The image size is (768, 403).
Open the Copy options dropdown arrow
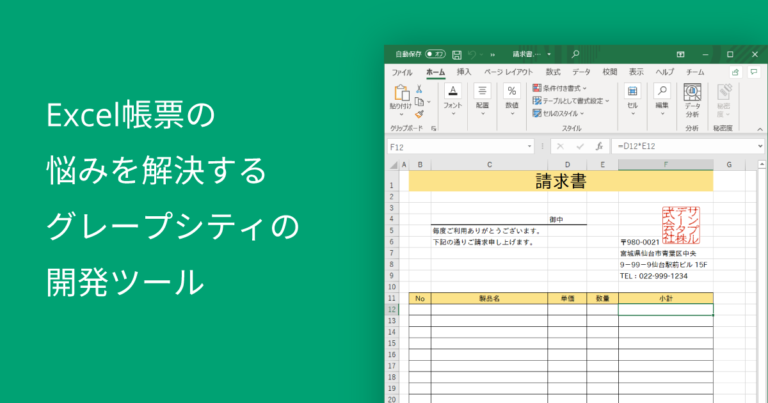coord(429,102)
